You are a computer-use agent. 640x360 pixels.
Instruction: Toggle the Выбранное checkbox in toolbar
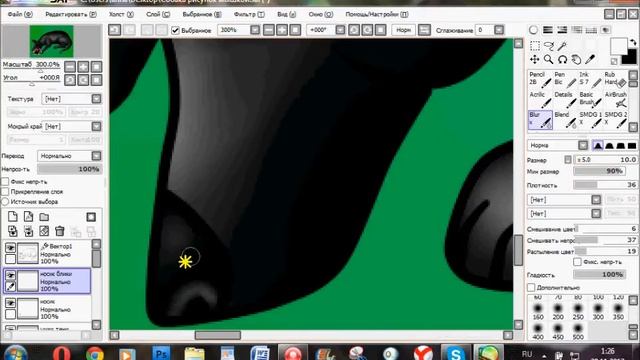tap(176, 30)
